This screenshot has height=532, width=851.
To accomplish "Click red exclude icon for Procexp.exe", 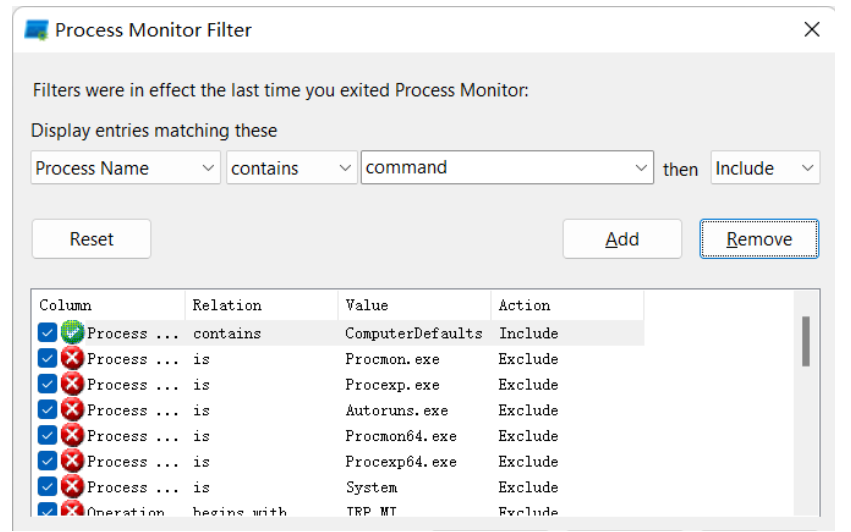I will point(72,385).
